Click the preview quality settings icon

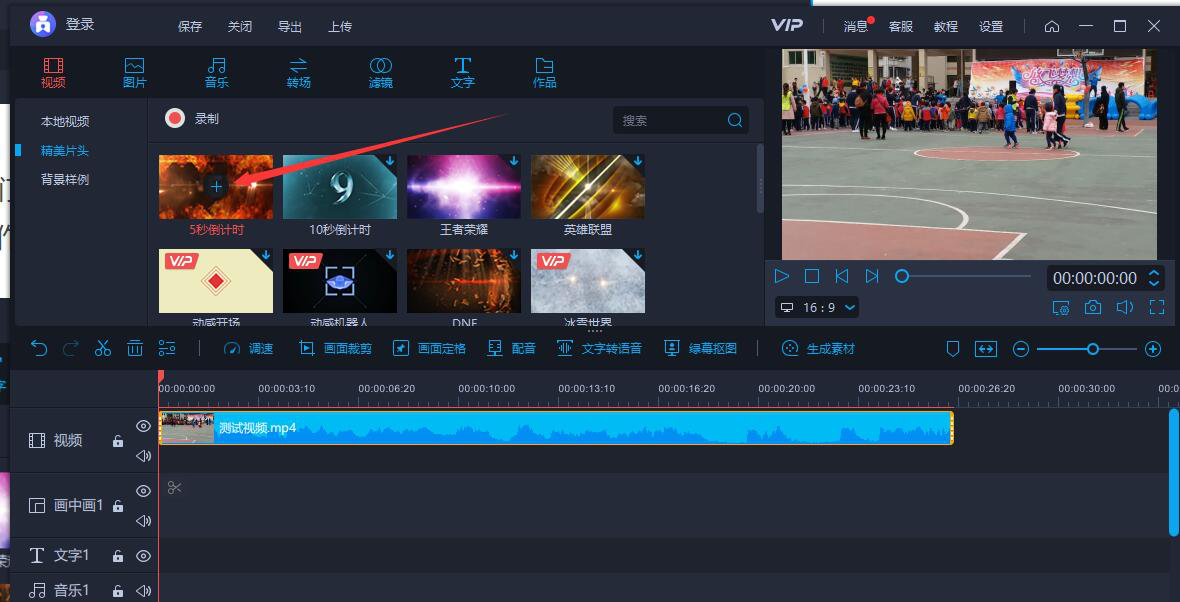click(x=1061, y=307)
